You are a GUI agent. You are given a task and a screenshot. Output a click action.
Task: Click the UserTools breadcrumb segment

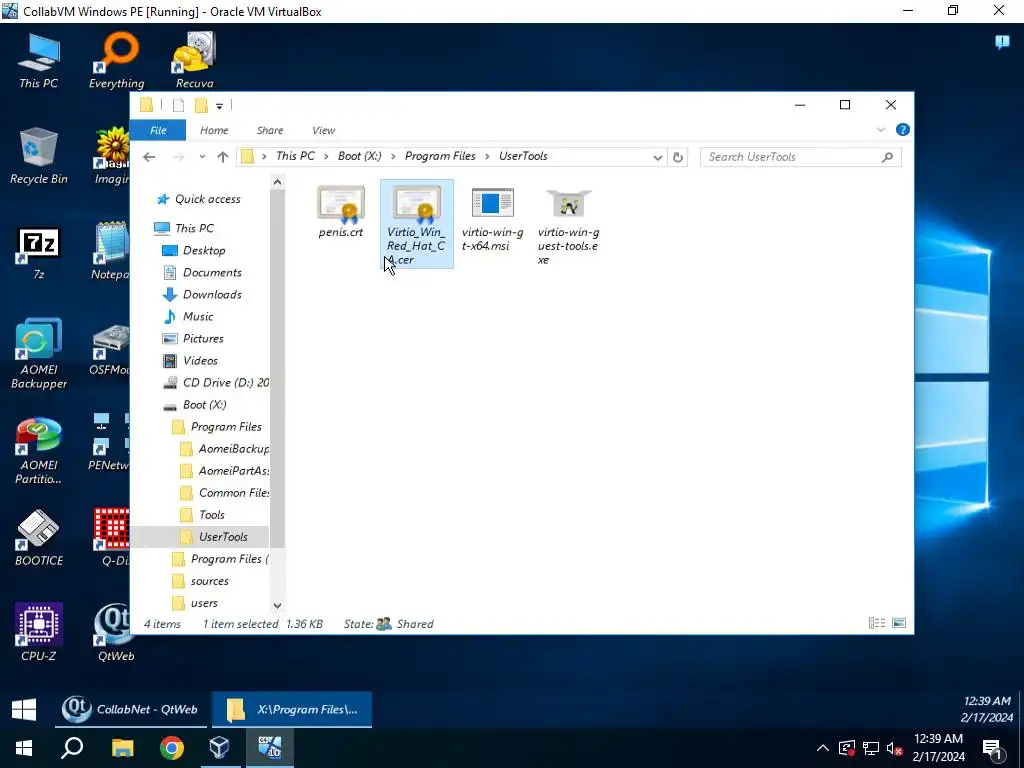point(523,156)
